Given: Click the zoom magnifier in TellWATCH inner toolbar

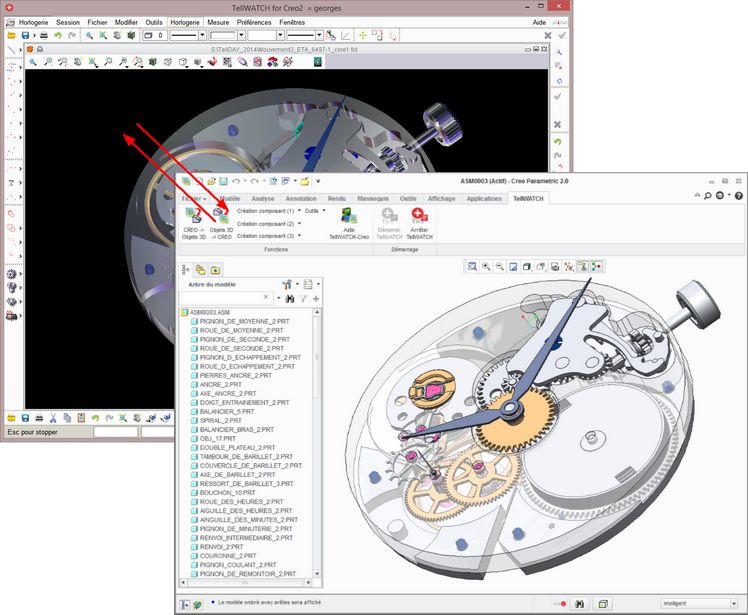Looking at the screenshot, I should (x=33, y=62).
